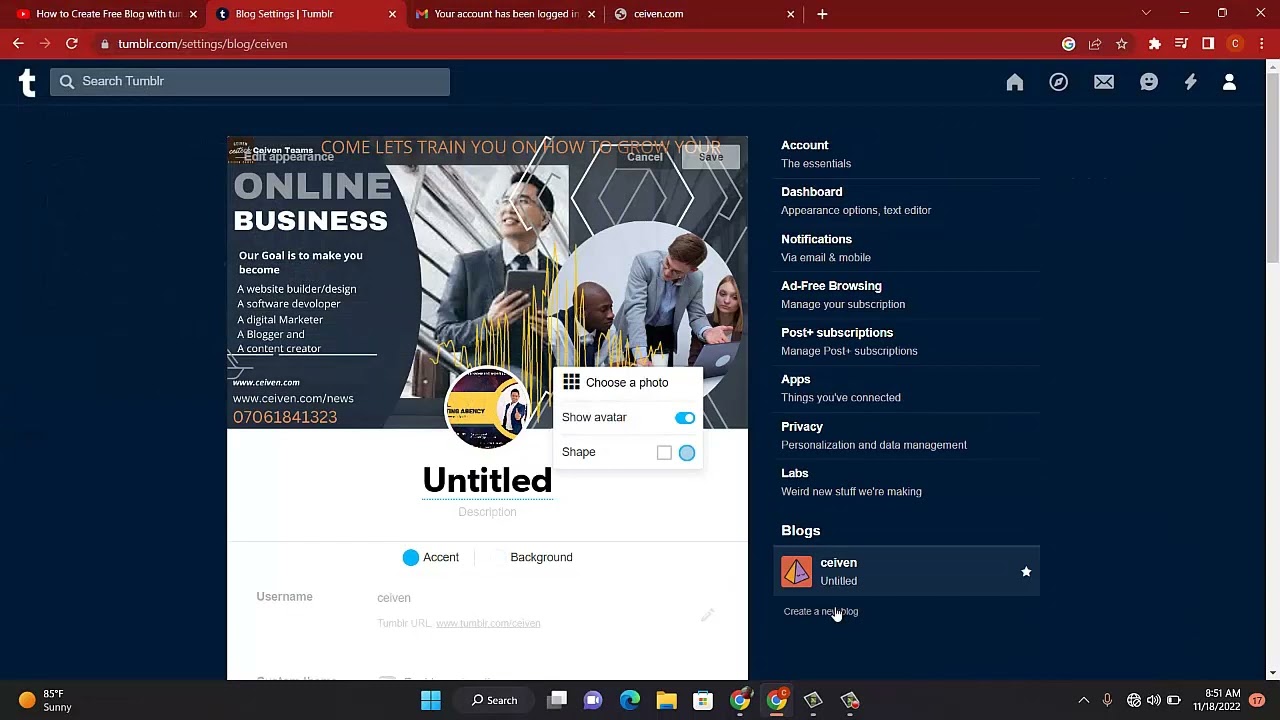Screen dimensions: 1280x720
Task: Select the ceiven blog in Blogs list
Action: 908,572
